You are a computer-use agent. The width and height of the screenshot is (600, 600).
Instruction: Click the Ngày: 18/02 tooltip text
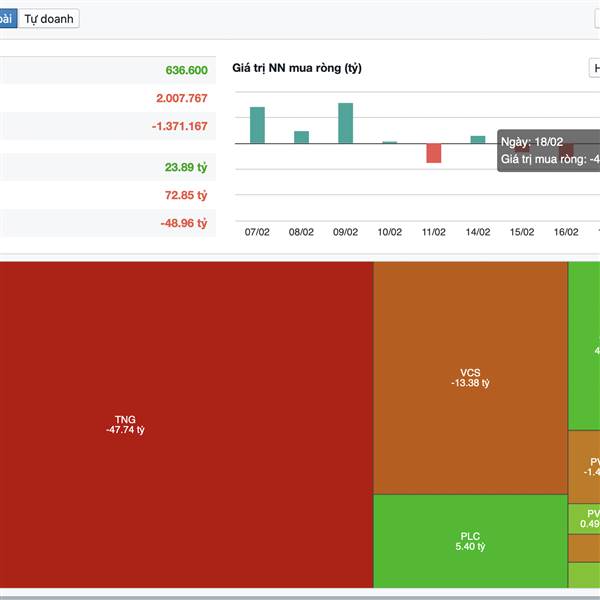532,142
